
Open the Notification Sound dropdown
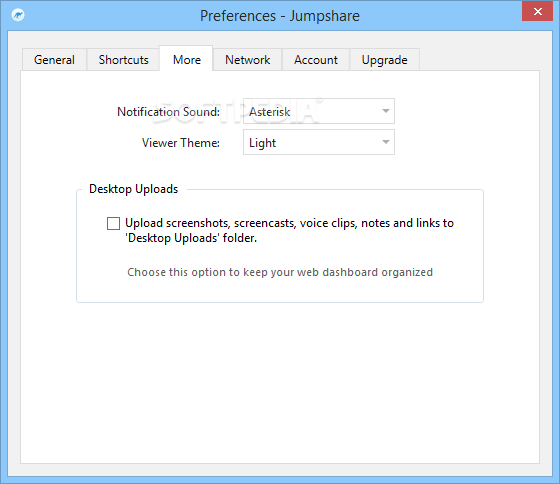319,111
